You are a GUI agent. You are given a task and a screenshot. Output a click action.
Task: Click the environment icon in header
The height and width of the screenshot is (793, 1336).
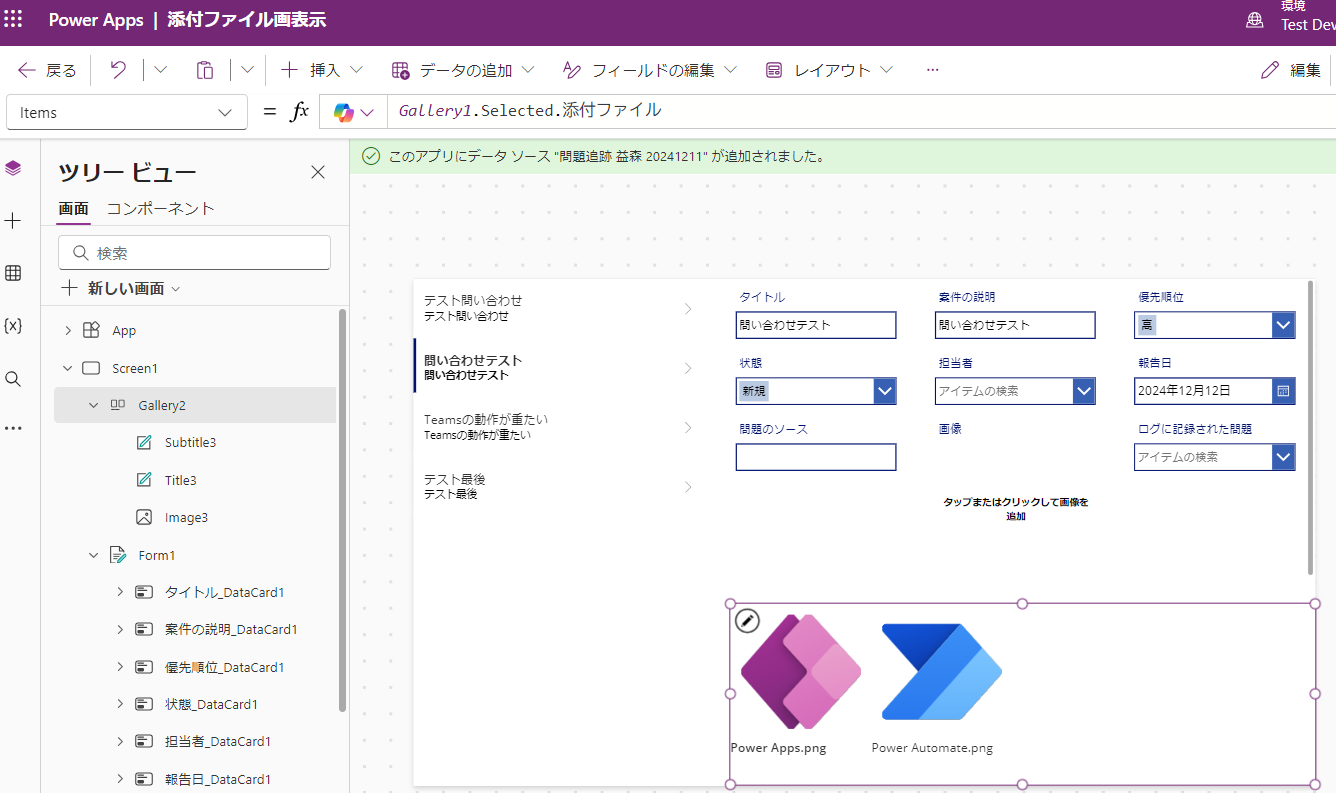[x=1254, y=20]
